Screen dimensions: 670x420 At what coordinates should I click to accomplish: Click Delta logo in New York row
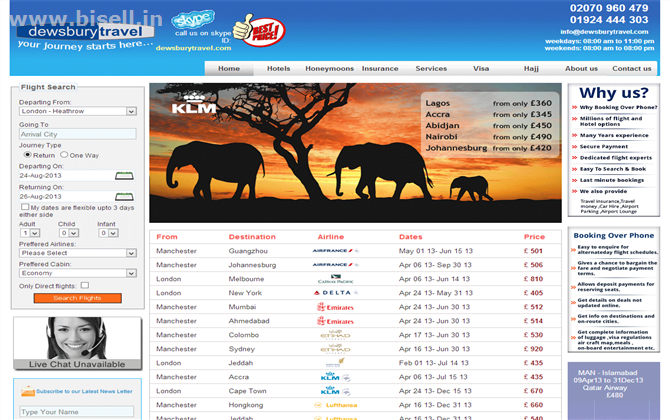(335, 293)
